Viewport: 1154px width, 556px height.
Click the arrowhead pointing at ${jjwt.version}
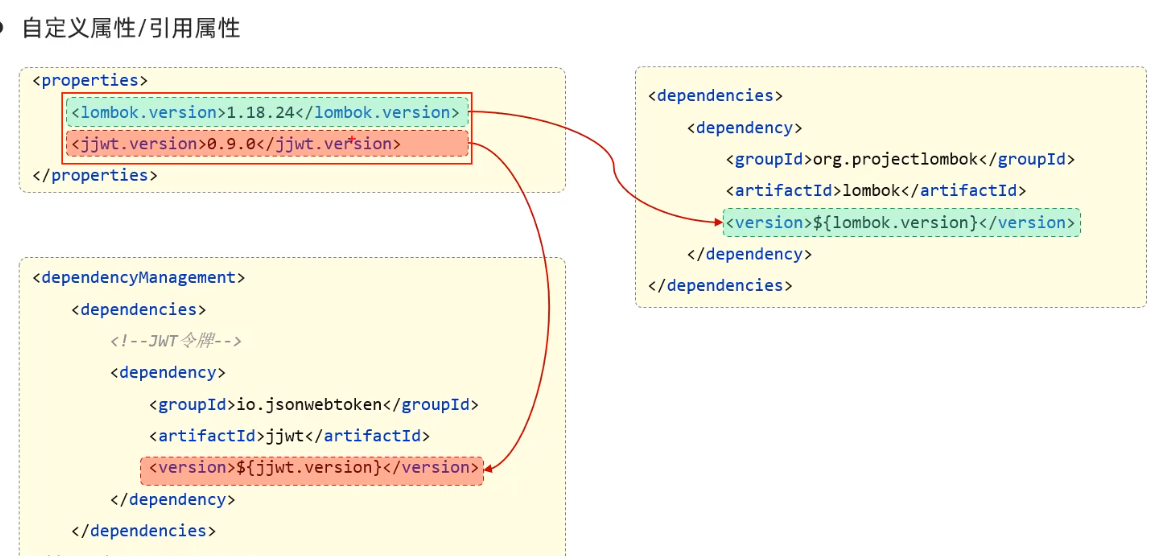pos(490,467)
